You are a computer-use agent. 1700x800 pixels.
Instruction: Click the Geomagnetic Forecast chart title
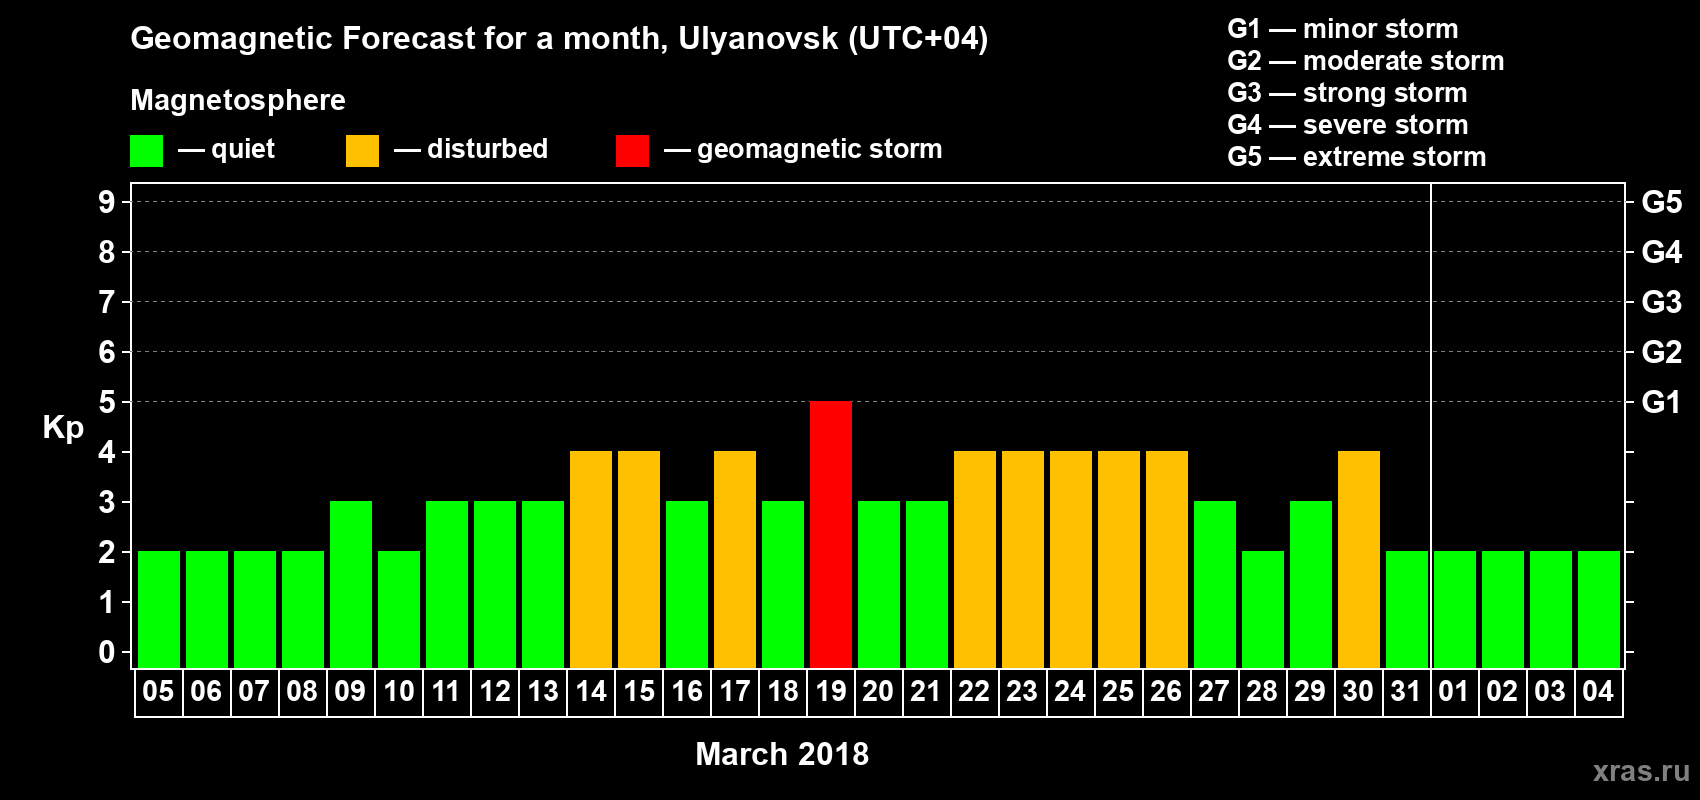tap(559, 38)
